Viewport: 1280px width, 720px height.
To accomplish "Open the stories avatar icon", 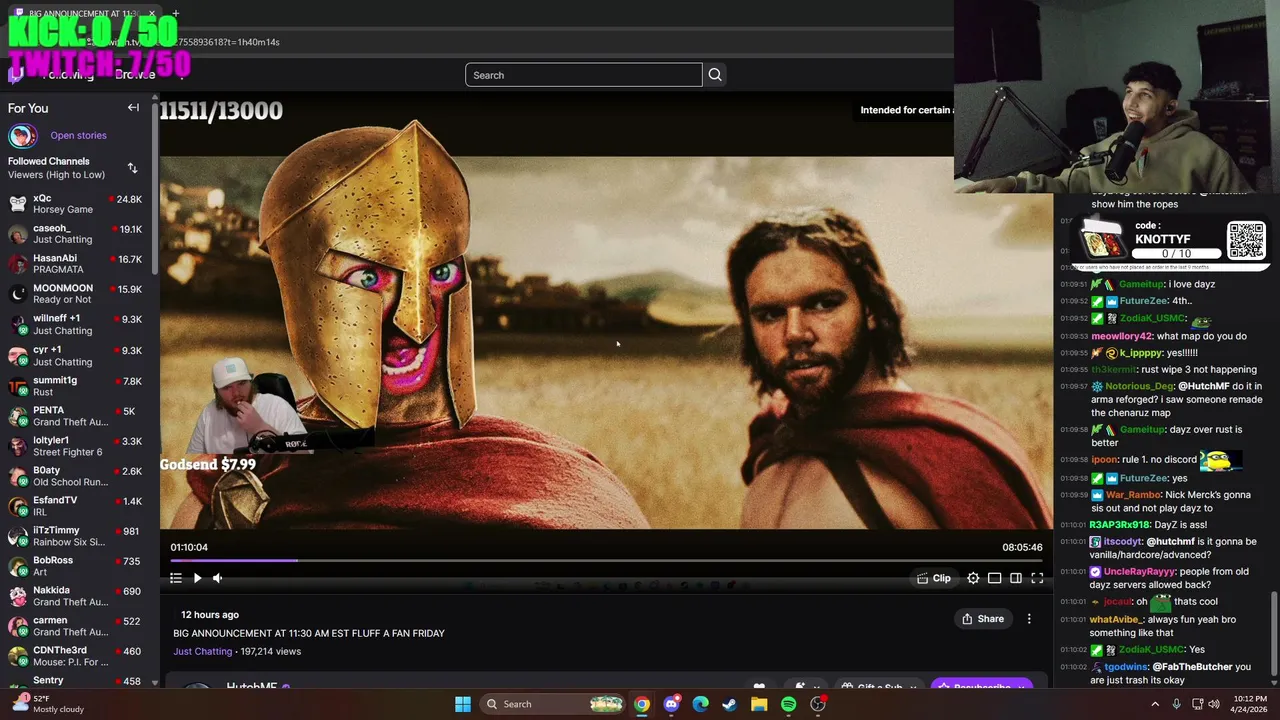I will pos(22,135).
